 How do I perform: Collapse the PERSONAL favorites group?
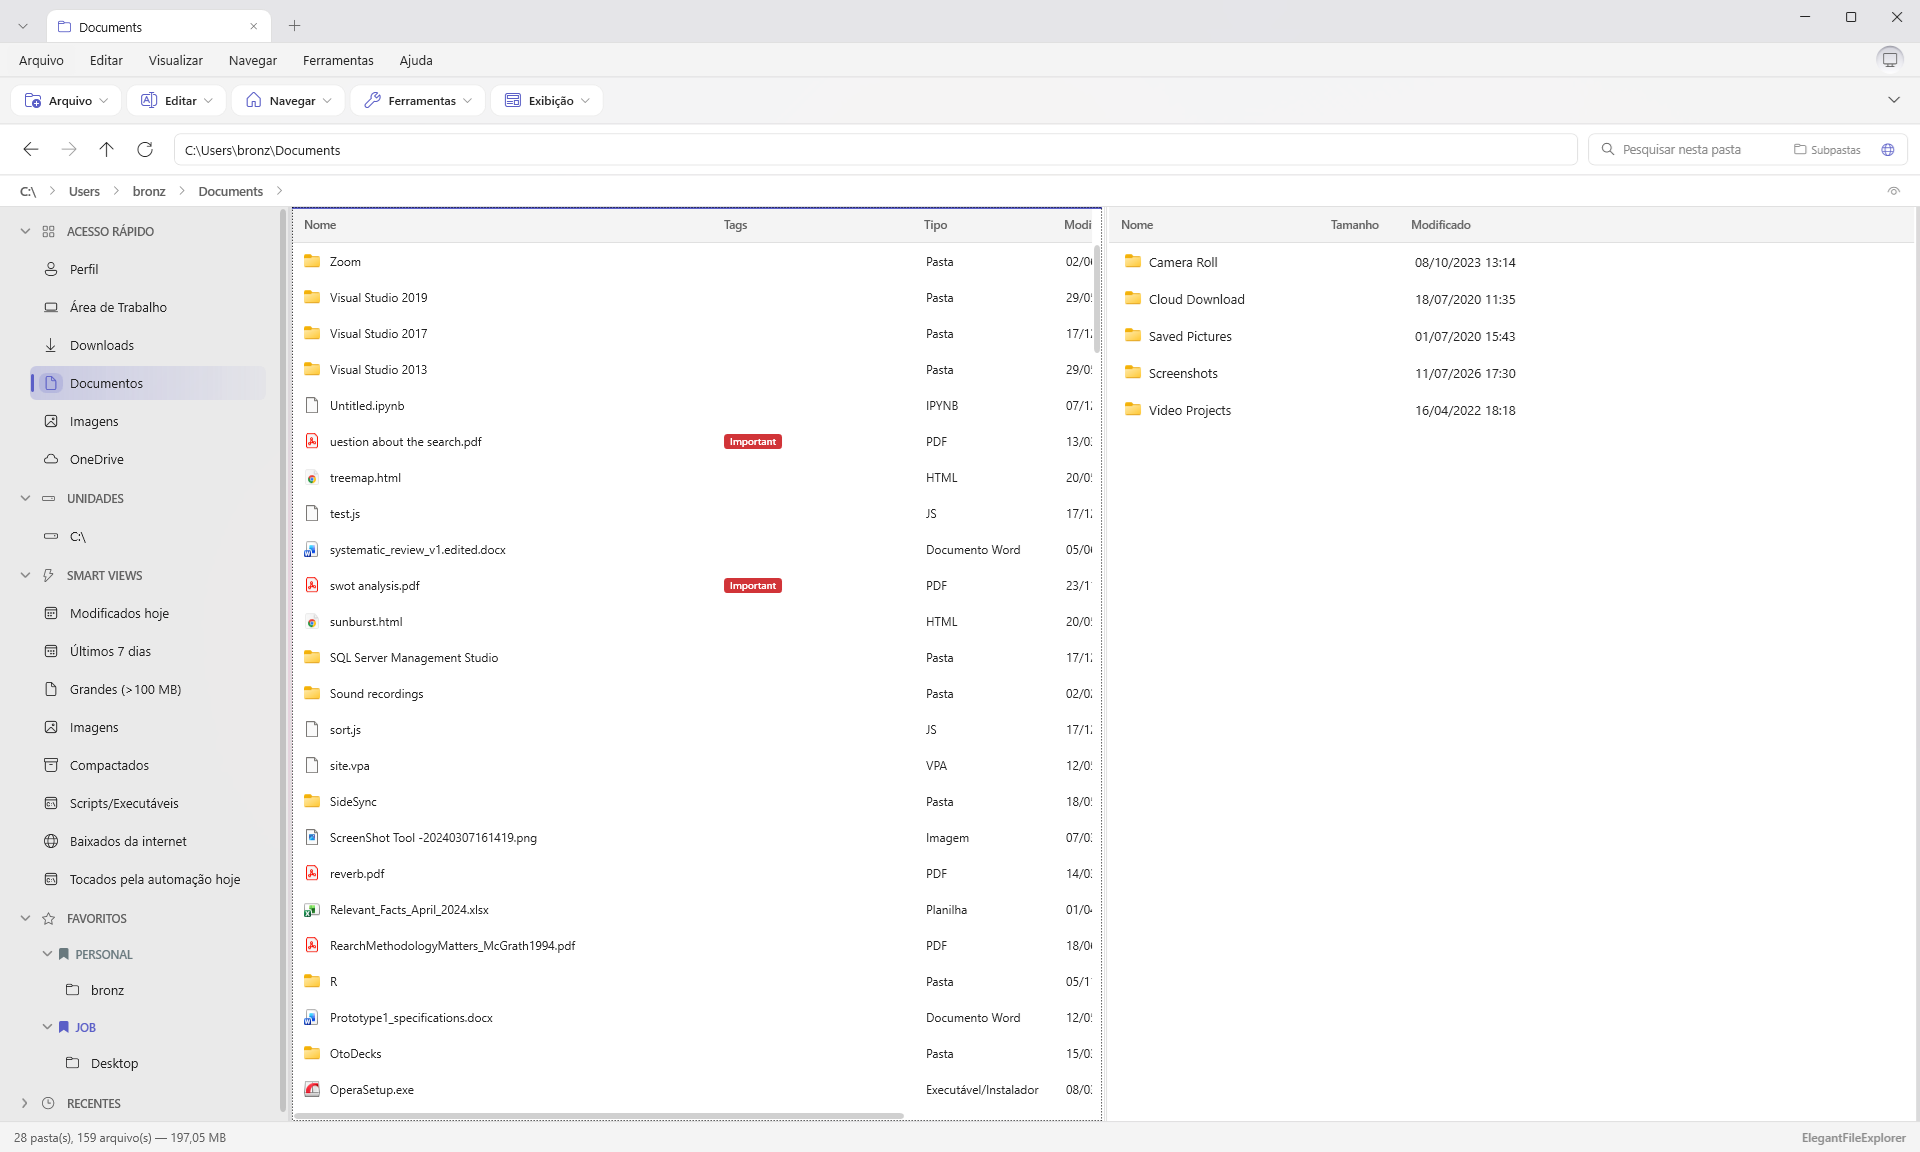[47, 954]
